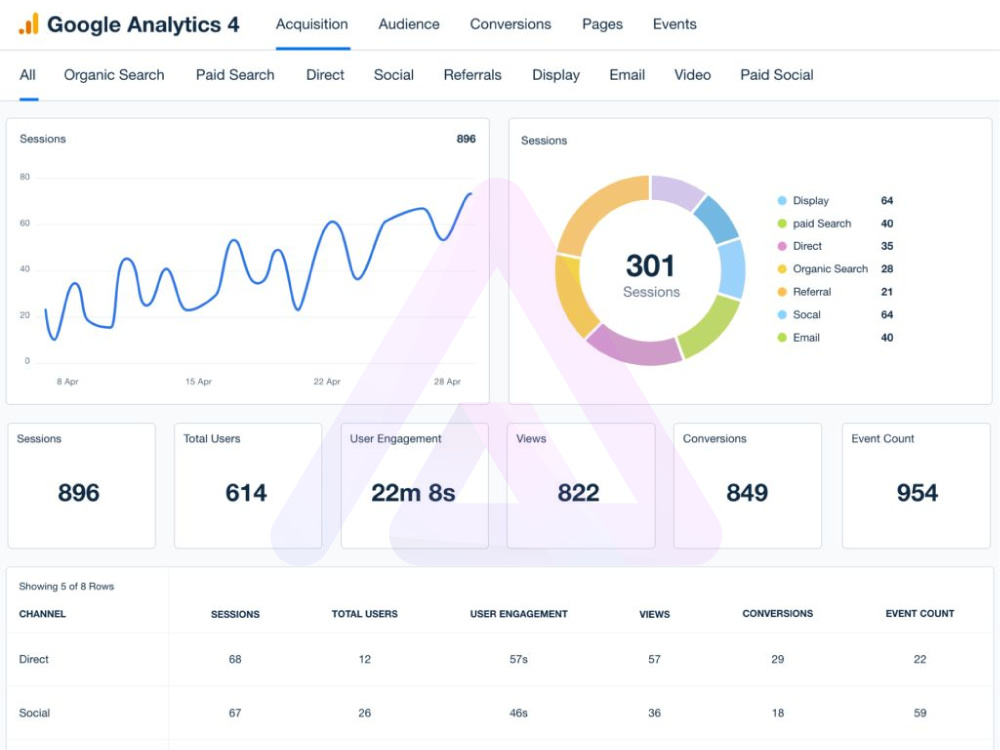Image resolution: width=1000 pixels, height=750 pixels.
Task: Select the Total Users 614 card
Action: tap(248, 486)
